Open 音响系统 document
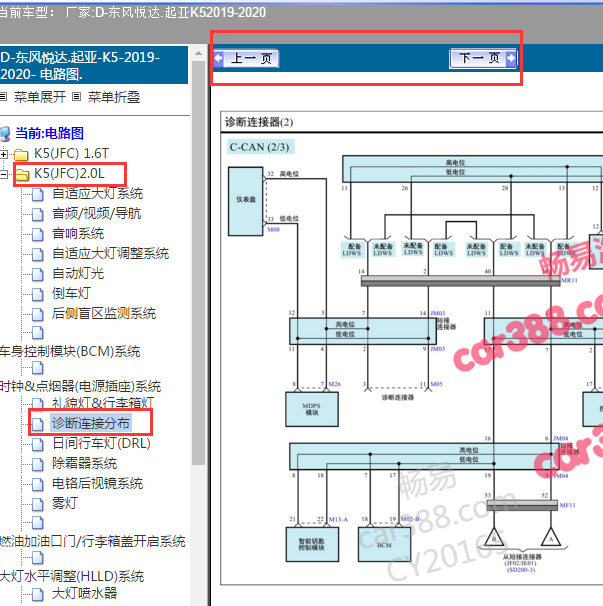Image resolution: width=603 pixels, height=606 pixels. 78,233
